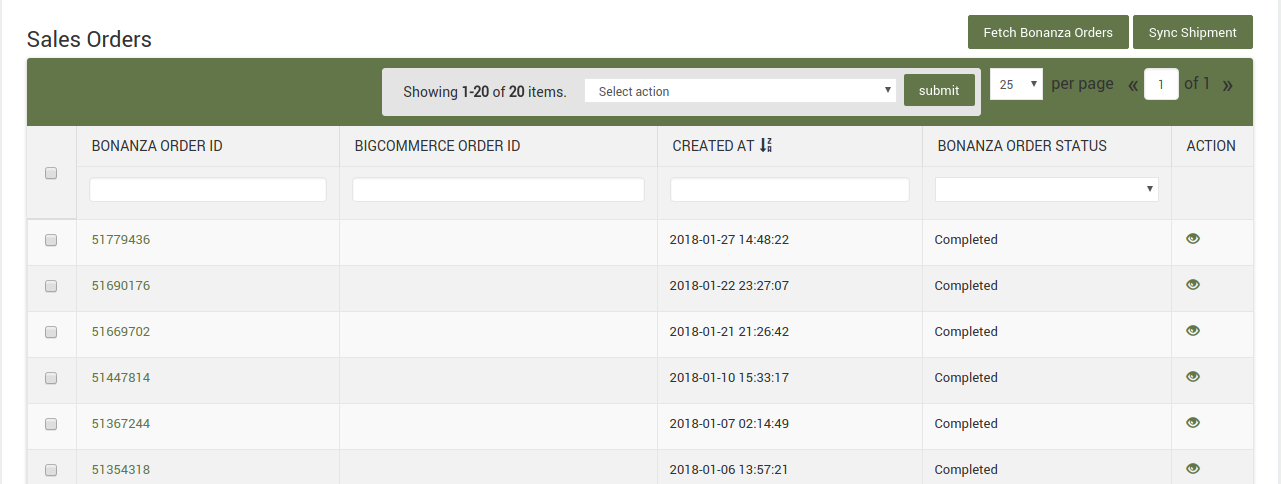Open order link 51354318

120,470
